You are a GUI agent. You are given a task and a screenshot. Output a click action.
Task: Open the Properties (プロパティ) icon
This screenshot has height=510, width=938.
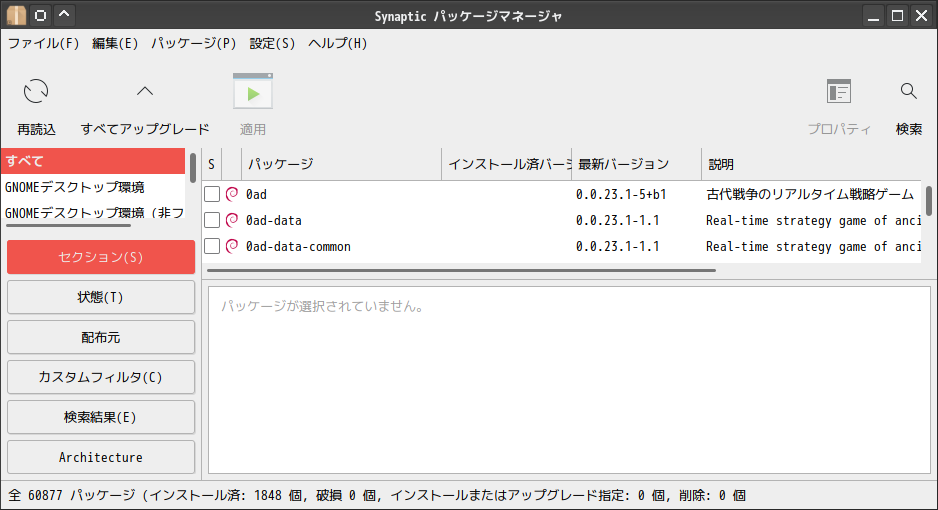[x=839, y=91]
